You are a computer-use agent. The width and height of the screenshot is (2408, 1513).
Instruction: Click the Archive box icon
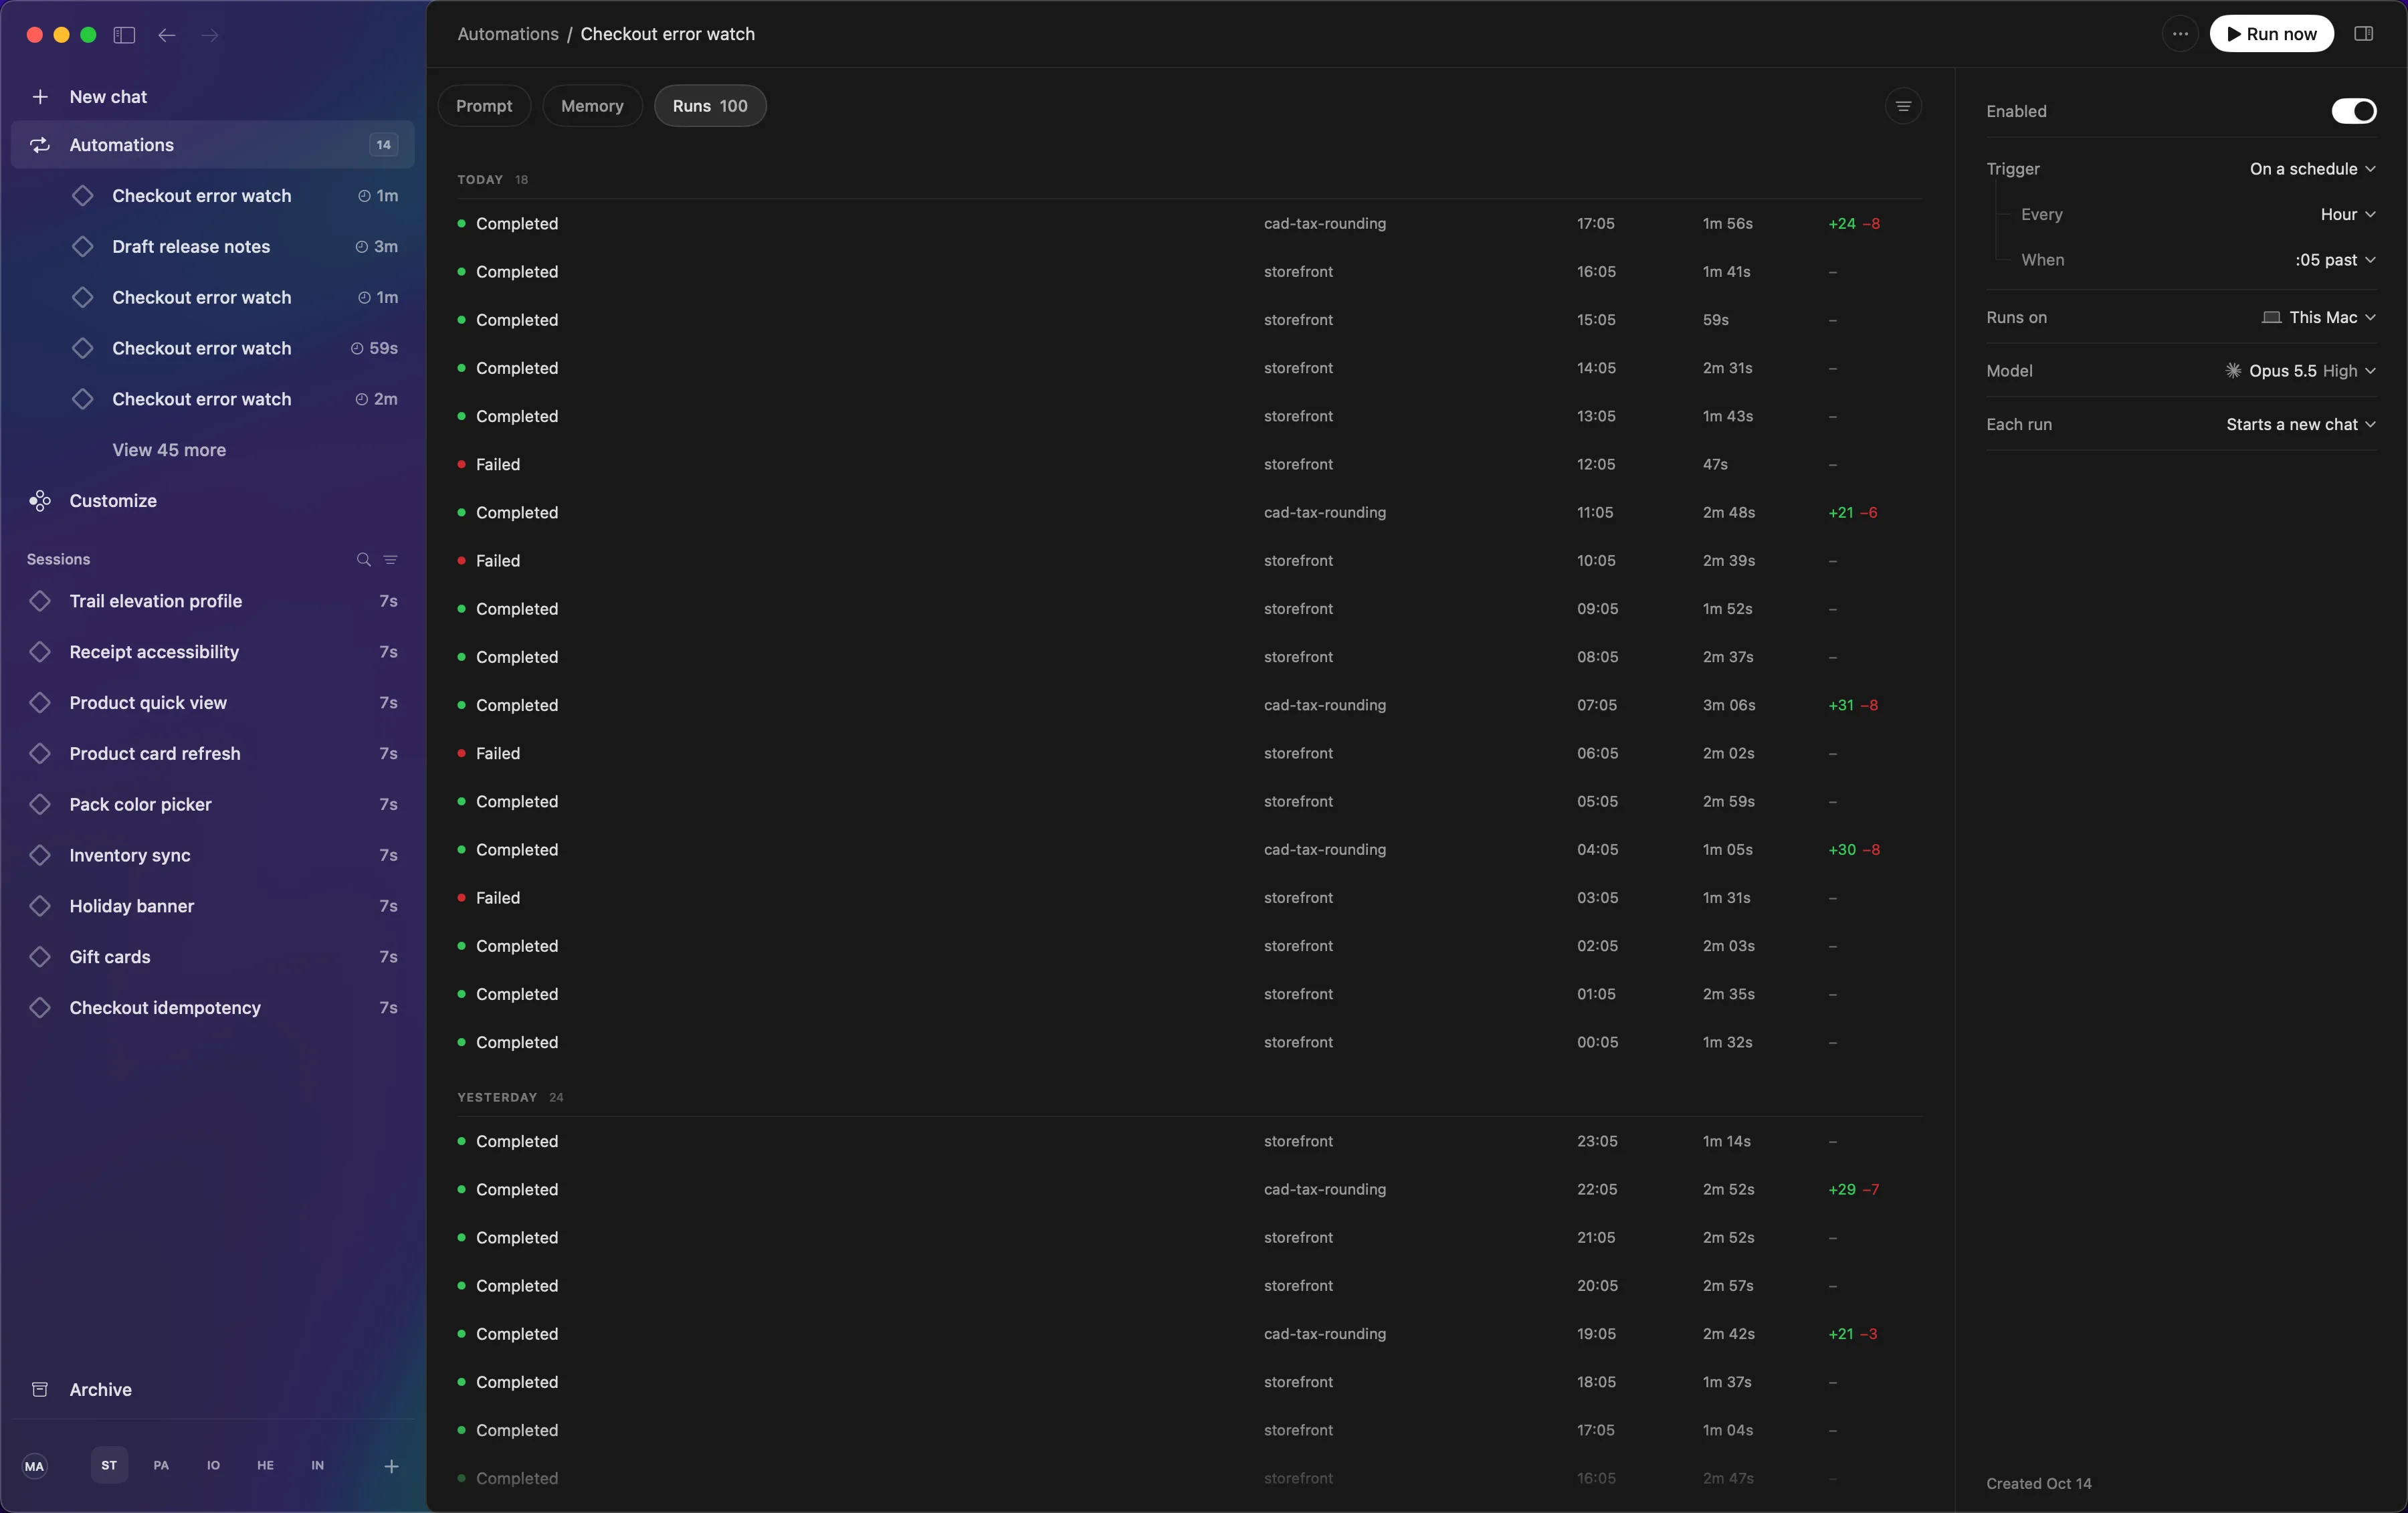(x=40, y=1389)
